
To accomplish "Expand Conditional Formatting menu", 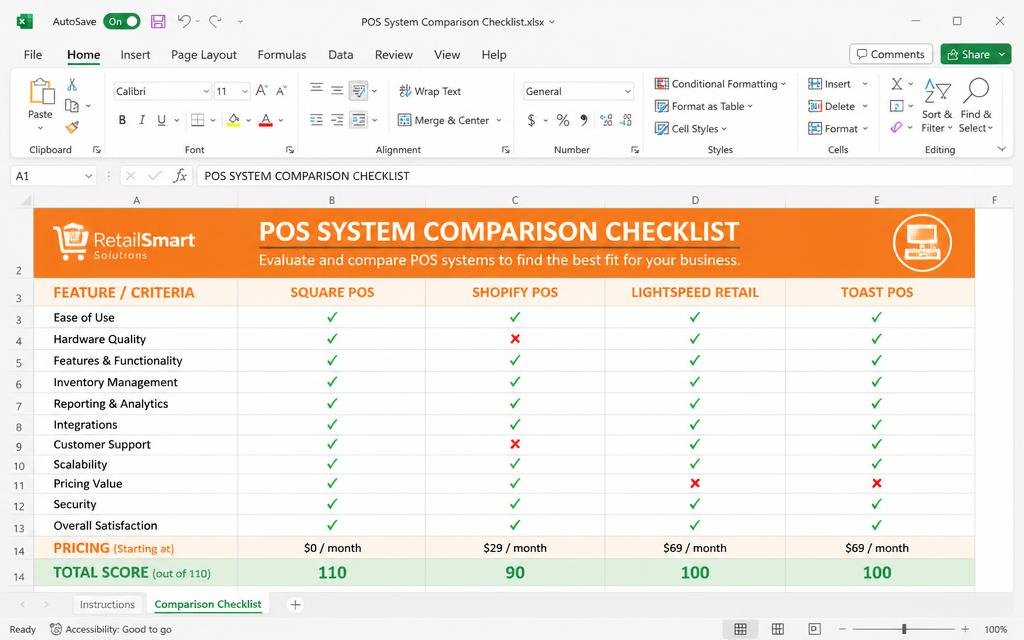I will 720,84.
